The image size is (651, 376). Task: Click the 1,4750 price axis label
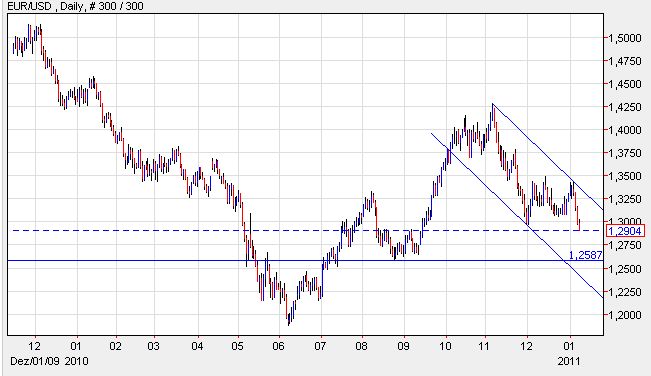pyautogui.click(x=625, y=61)
